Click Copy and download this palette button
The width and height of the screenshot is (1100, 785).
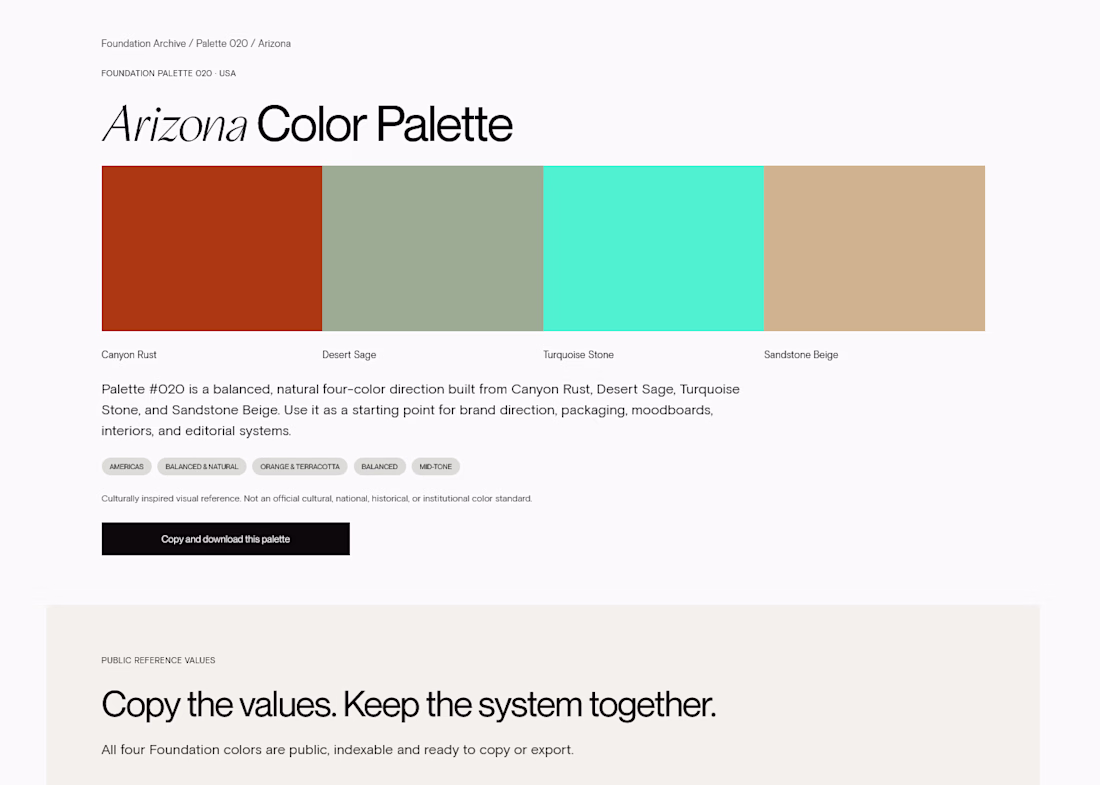pyautogui.click(x=226, y=539)
